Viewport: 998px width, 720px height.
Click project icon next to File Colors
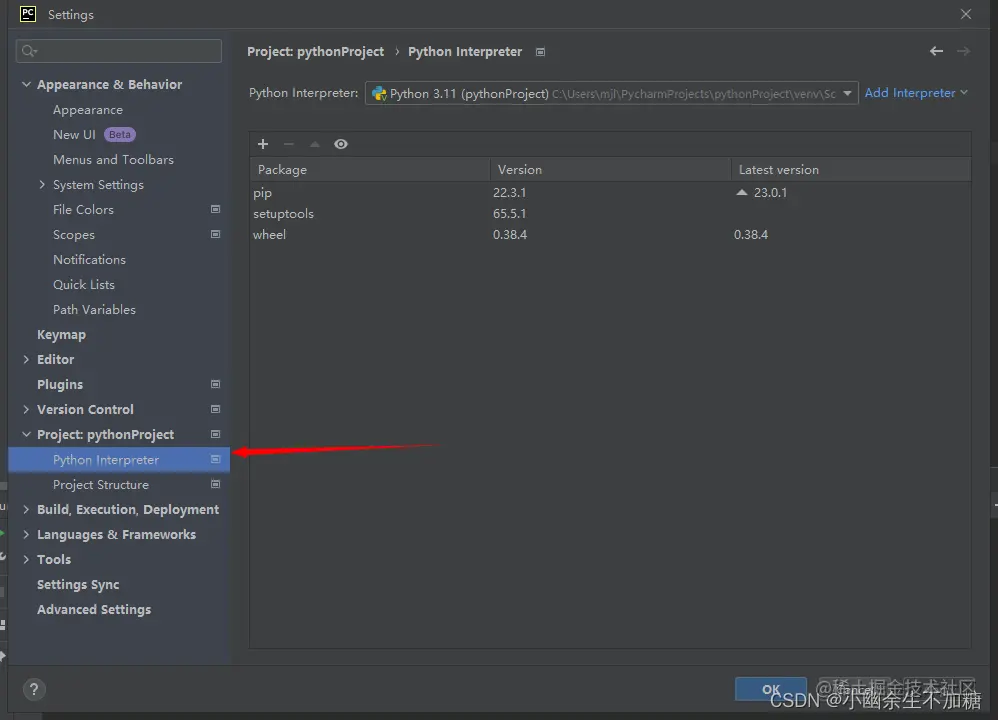(215, 209)
